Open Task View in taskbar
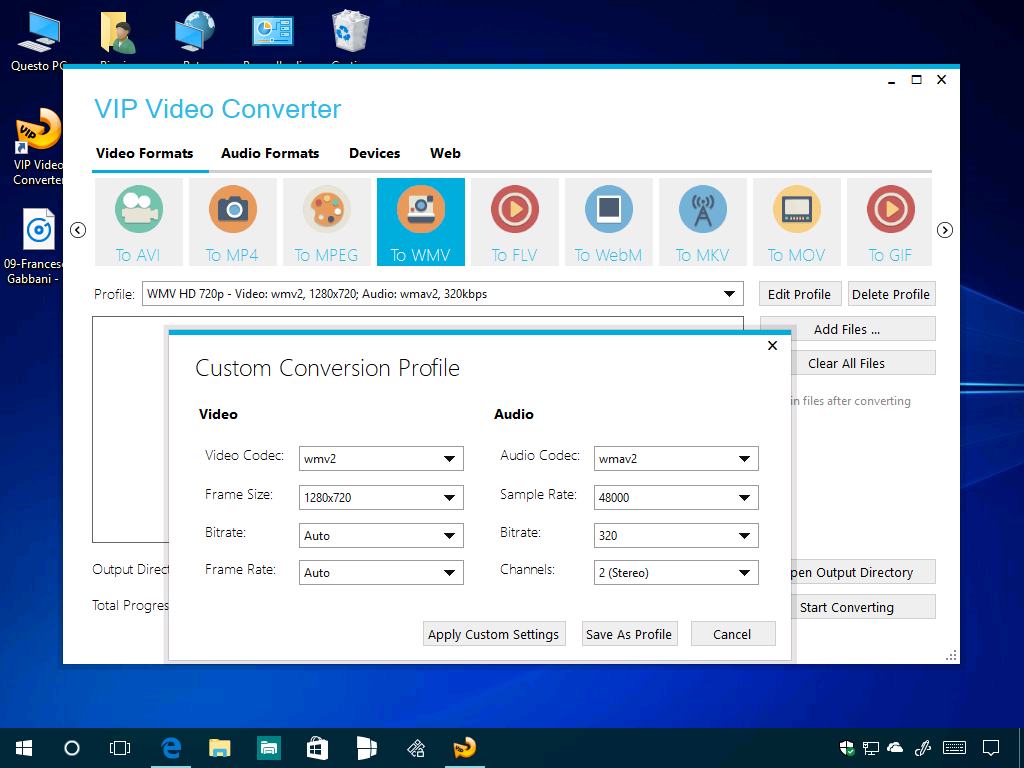The width and height of the screenshot is (1024, 768). coord(120,748)
